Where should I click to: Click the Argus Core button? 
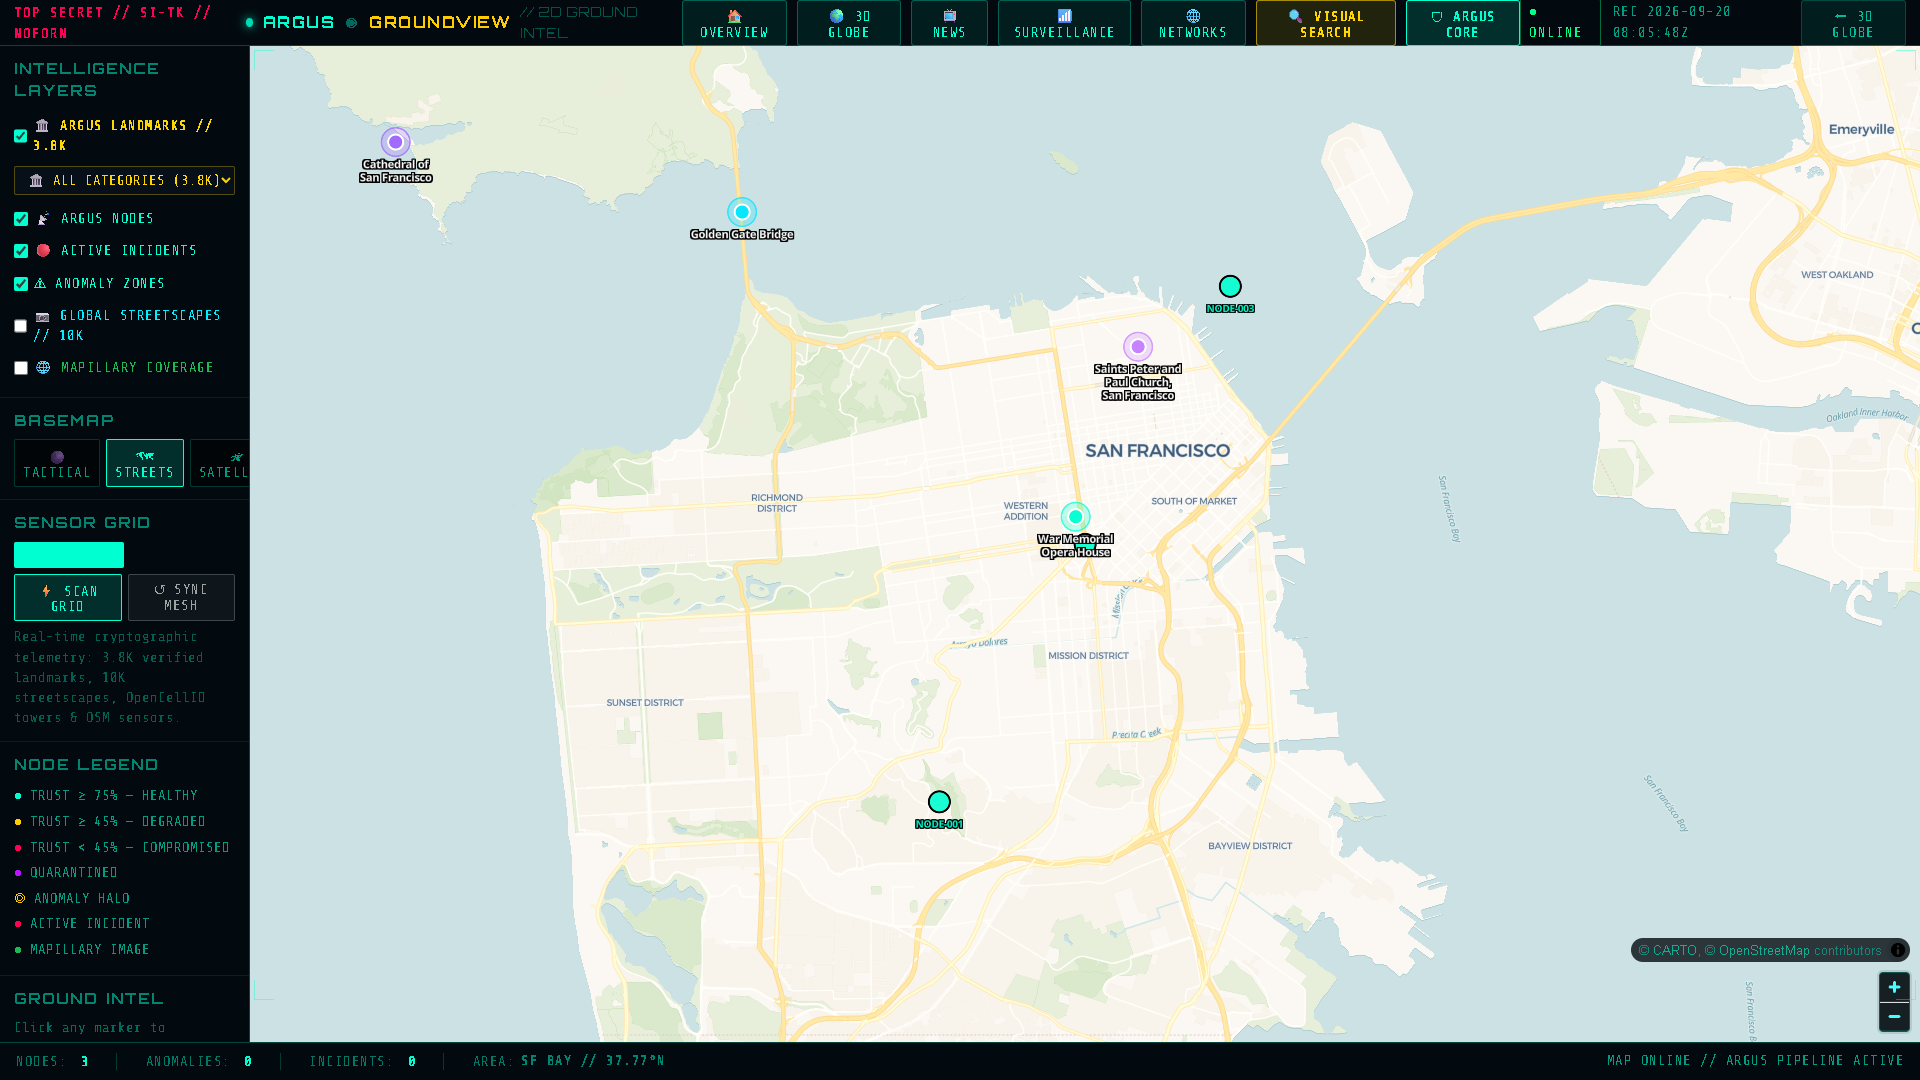[x=1462, y=23]
